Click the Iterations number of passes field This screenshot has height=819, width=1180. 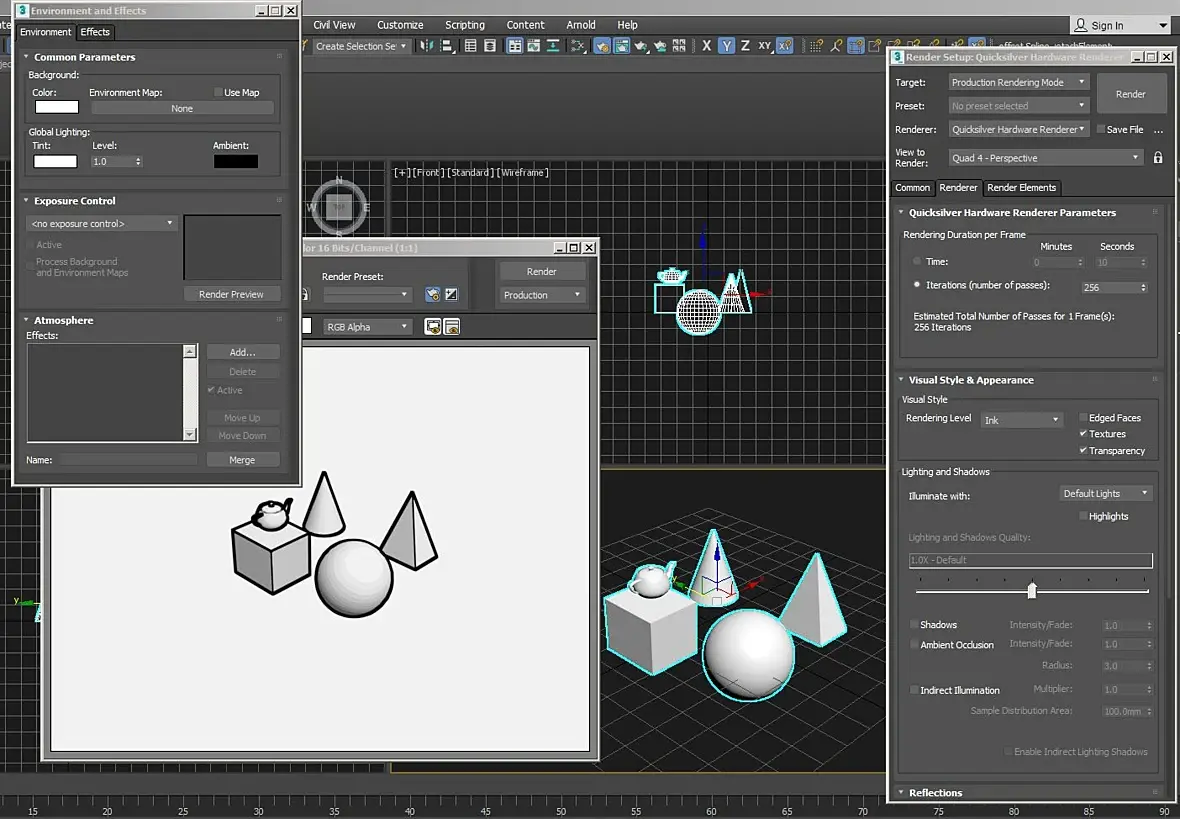click(x=1115, y=288)
